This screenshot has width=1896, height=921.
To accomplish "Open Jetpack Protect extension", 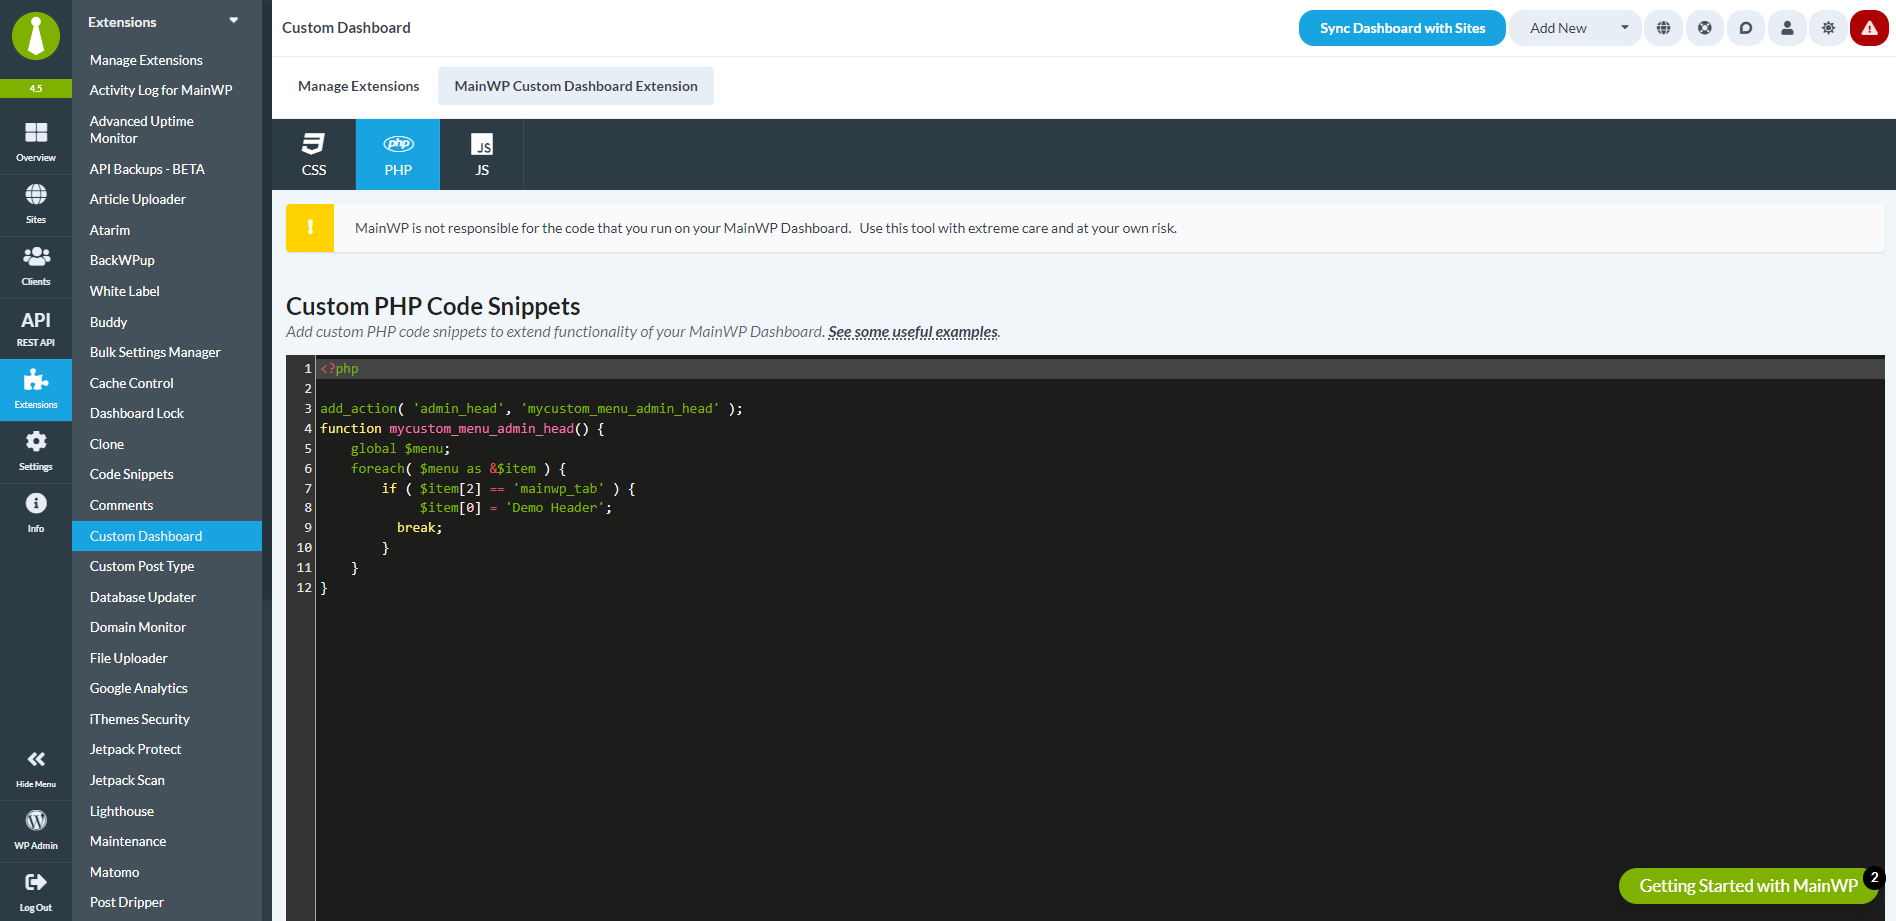I will (x=136, y=749).
